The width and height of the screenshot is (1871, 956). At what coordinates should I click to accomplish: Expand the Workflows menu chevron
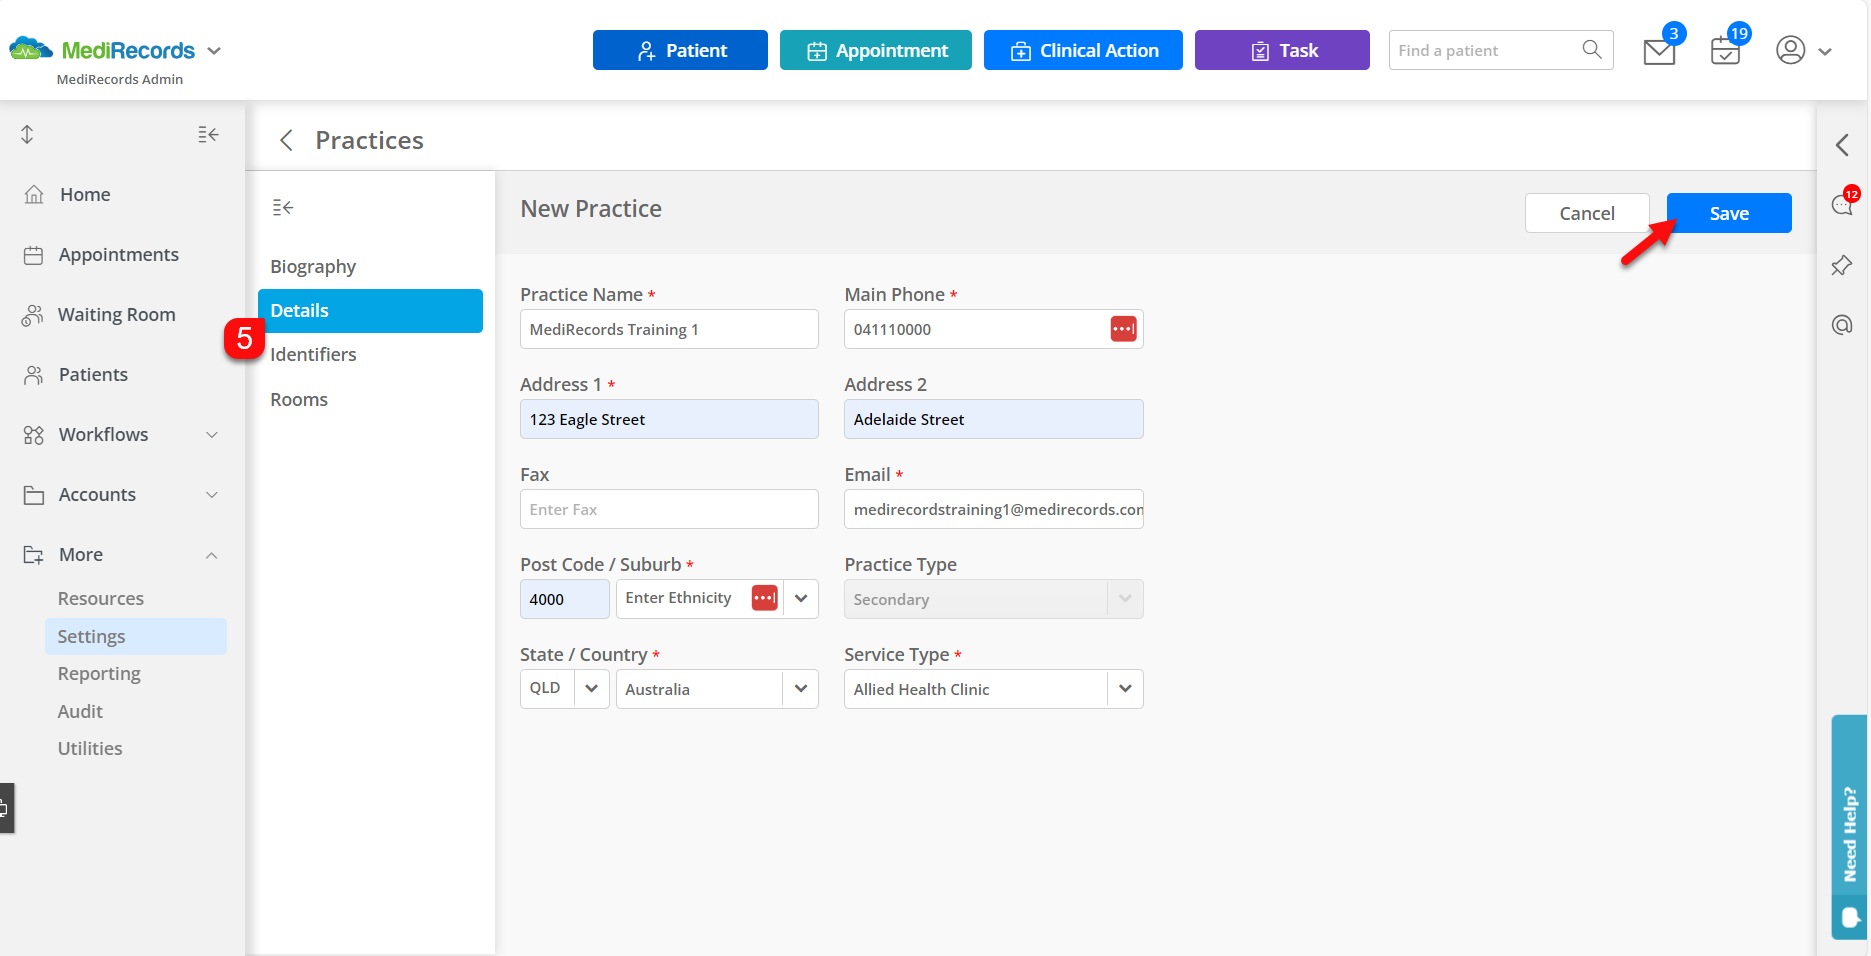point(212,435)
